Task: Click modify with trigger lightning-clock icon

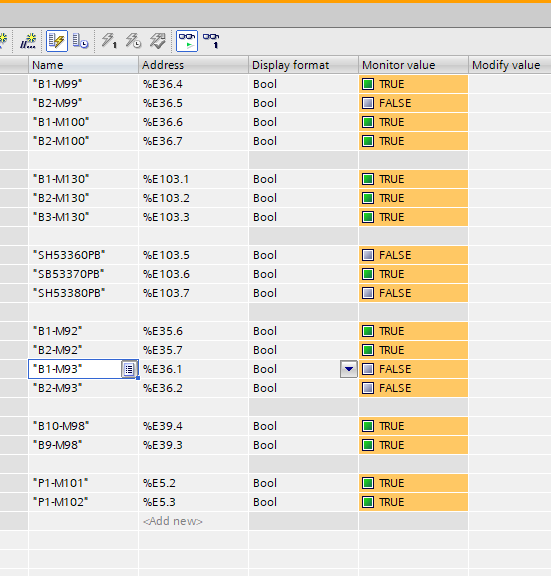Action: 133,41
